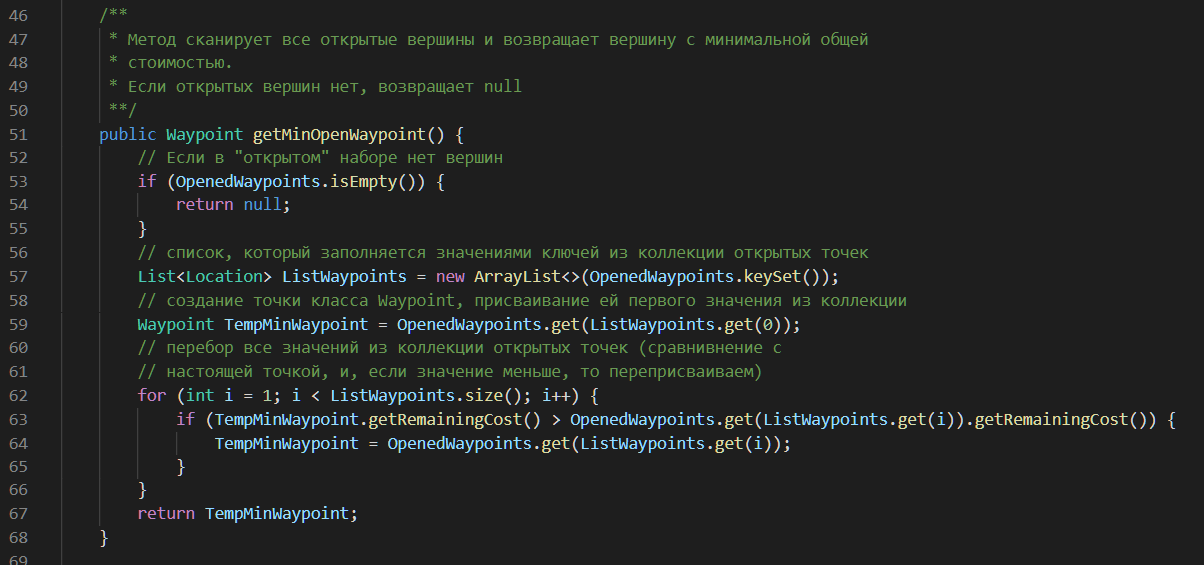This screenshot has height=565, width=1204.
Task: Click TempMinWaypoint assignment target on line 64
Action: point(287,442)
